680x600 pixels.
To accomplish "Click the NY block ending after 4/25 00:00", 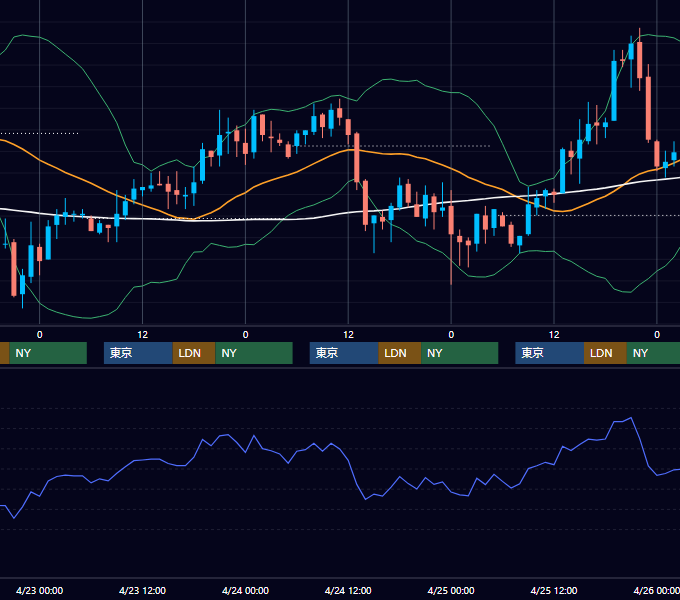I will click(459, 353).
